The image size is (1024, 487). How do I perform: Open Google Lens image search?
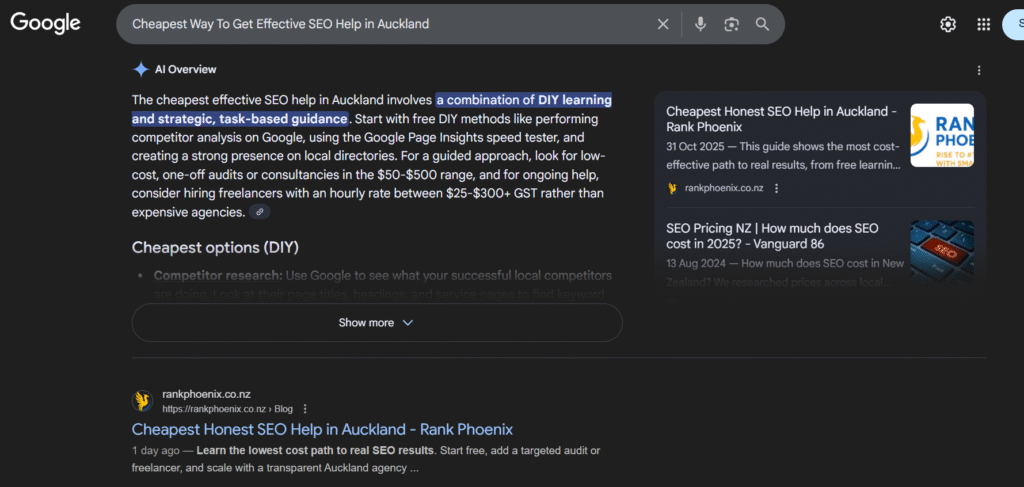[x=732, y=24]
